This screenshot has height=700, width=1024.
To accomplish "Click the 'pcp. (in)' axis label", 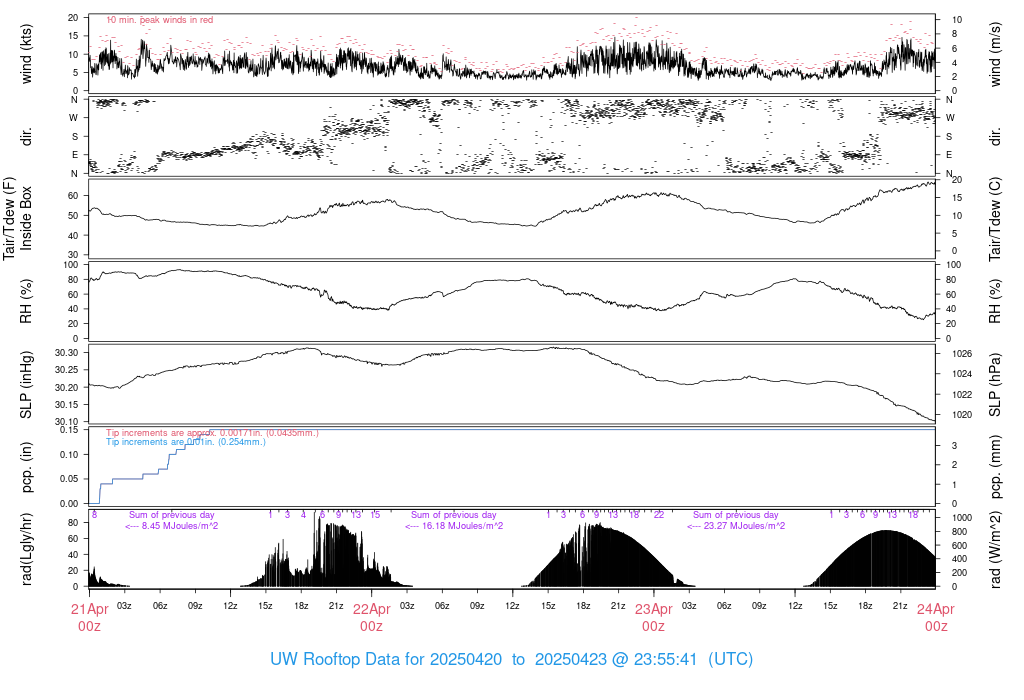I will point(26,467).
